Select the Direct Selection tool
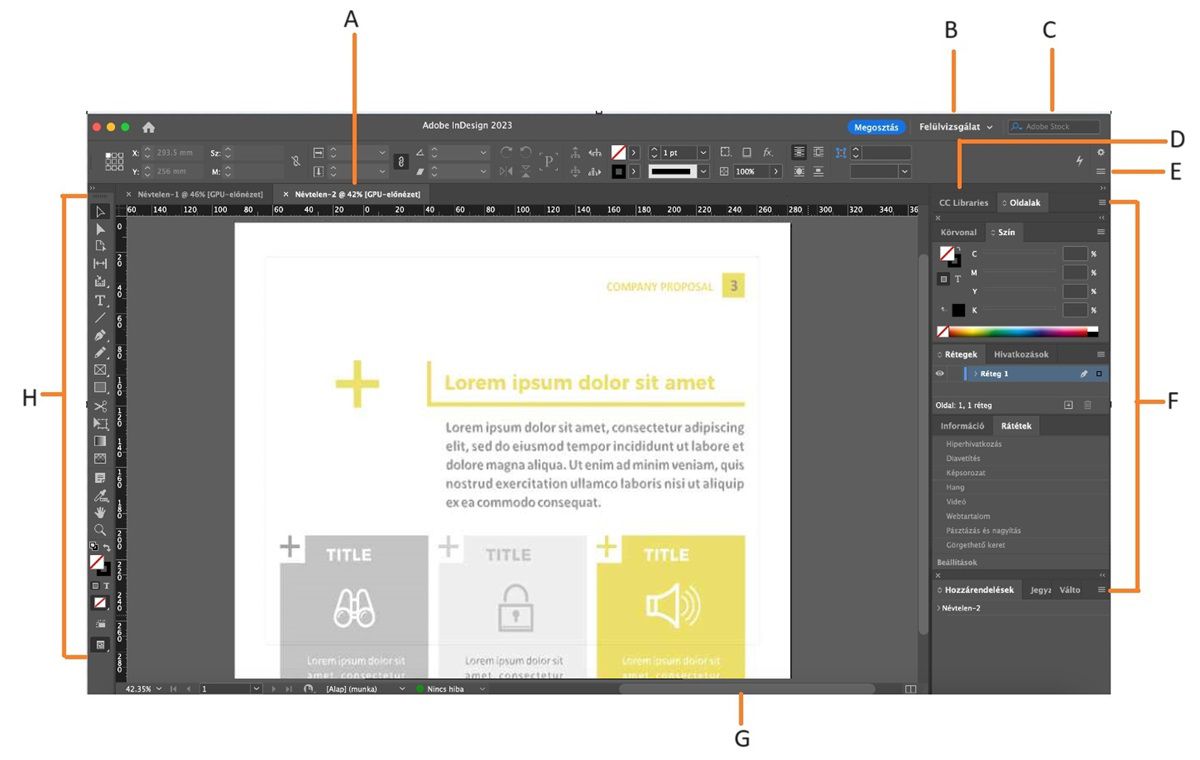 point(100,229)
